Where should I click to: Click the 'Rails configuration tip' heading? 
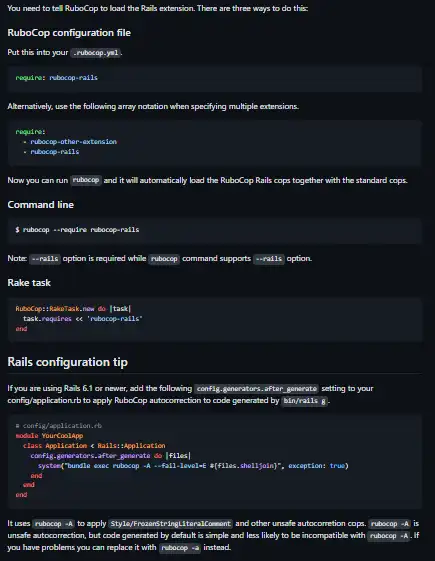coord(68,362)
